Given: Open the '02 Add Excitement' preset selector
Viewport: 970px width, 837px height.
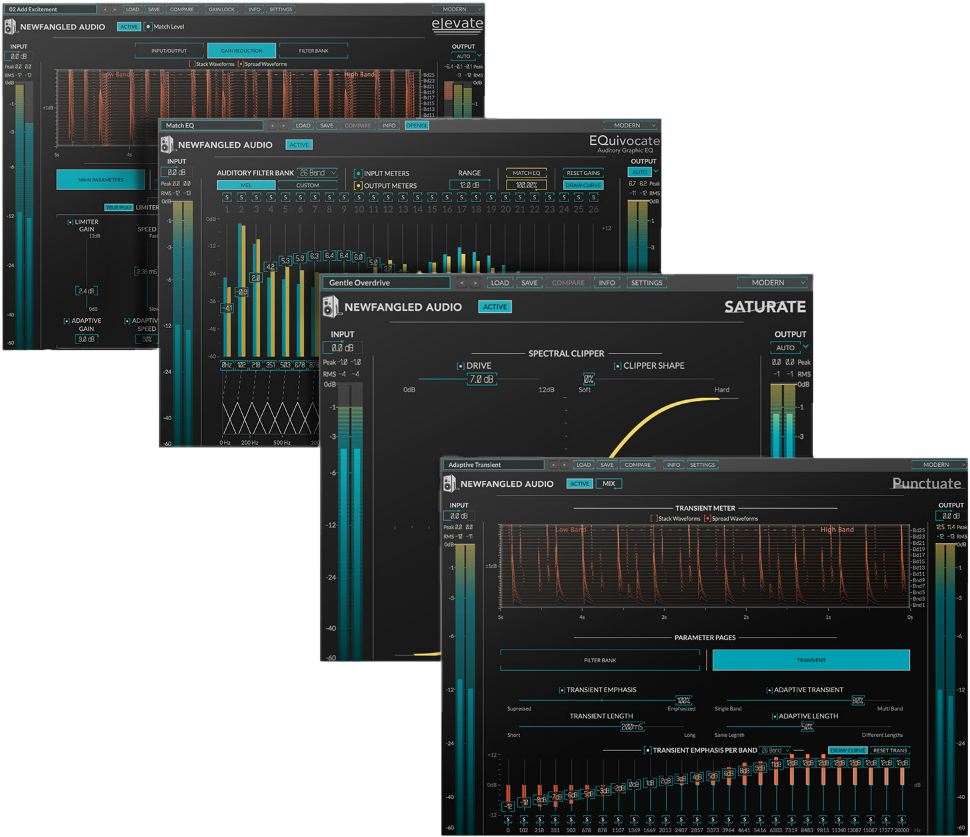Looking at the screenshot, I should (51, 9).
